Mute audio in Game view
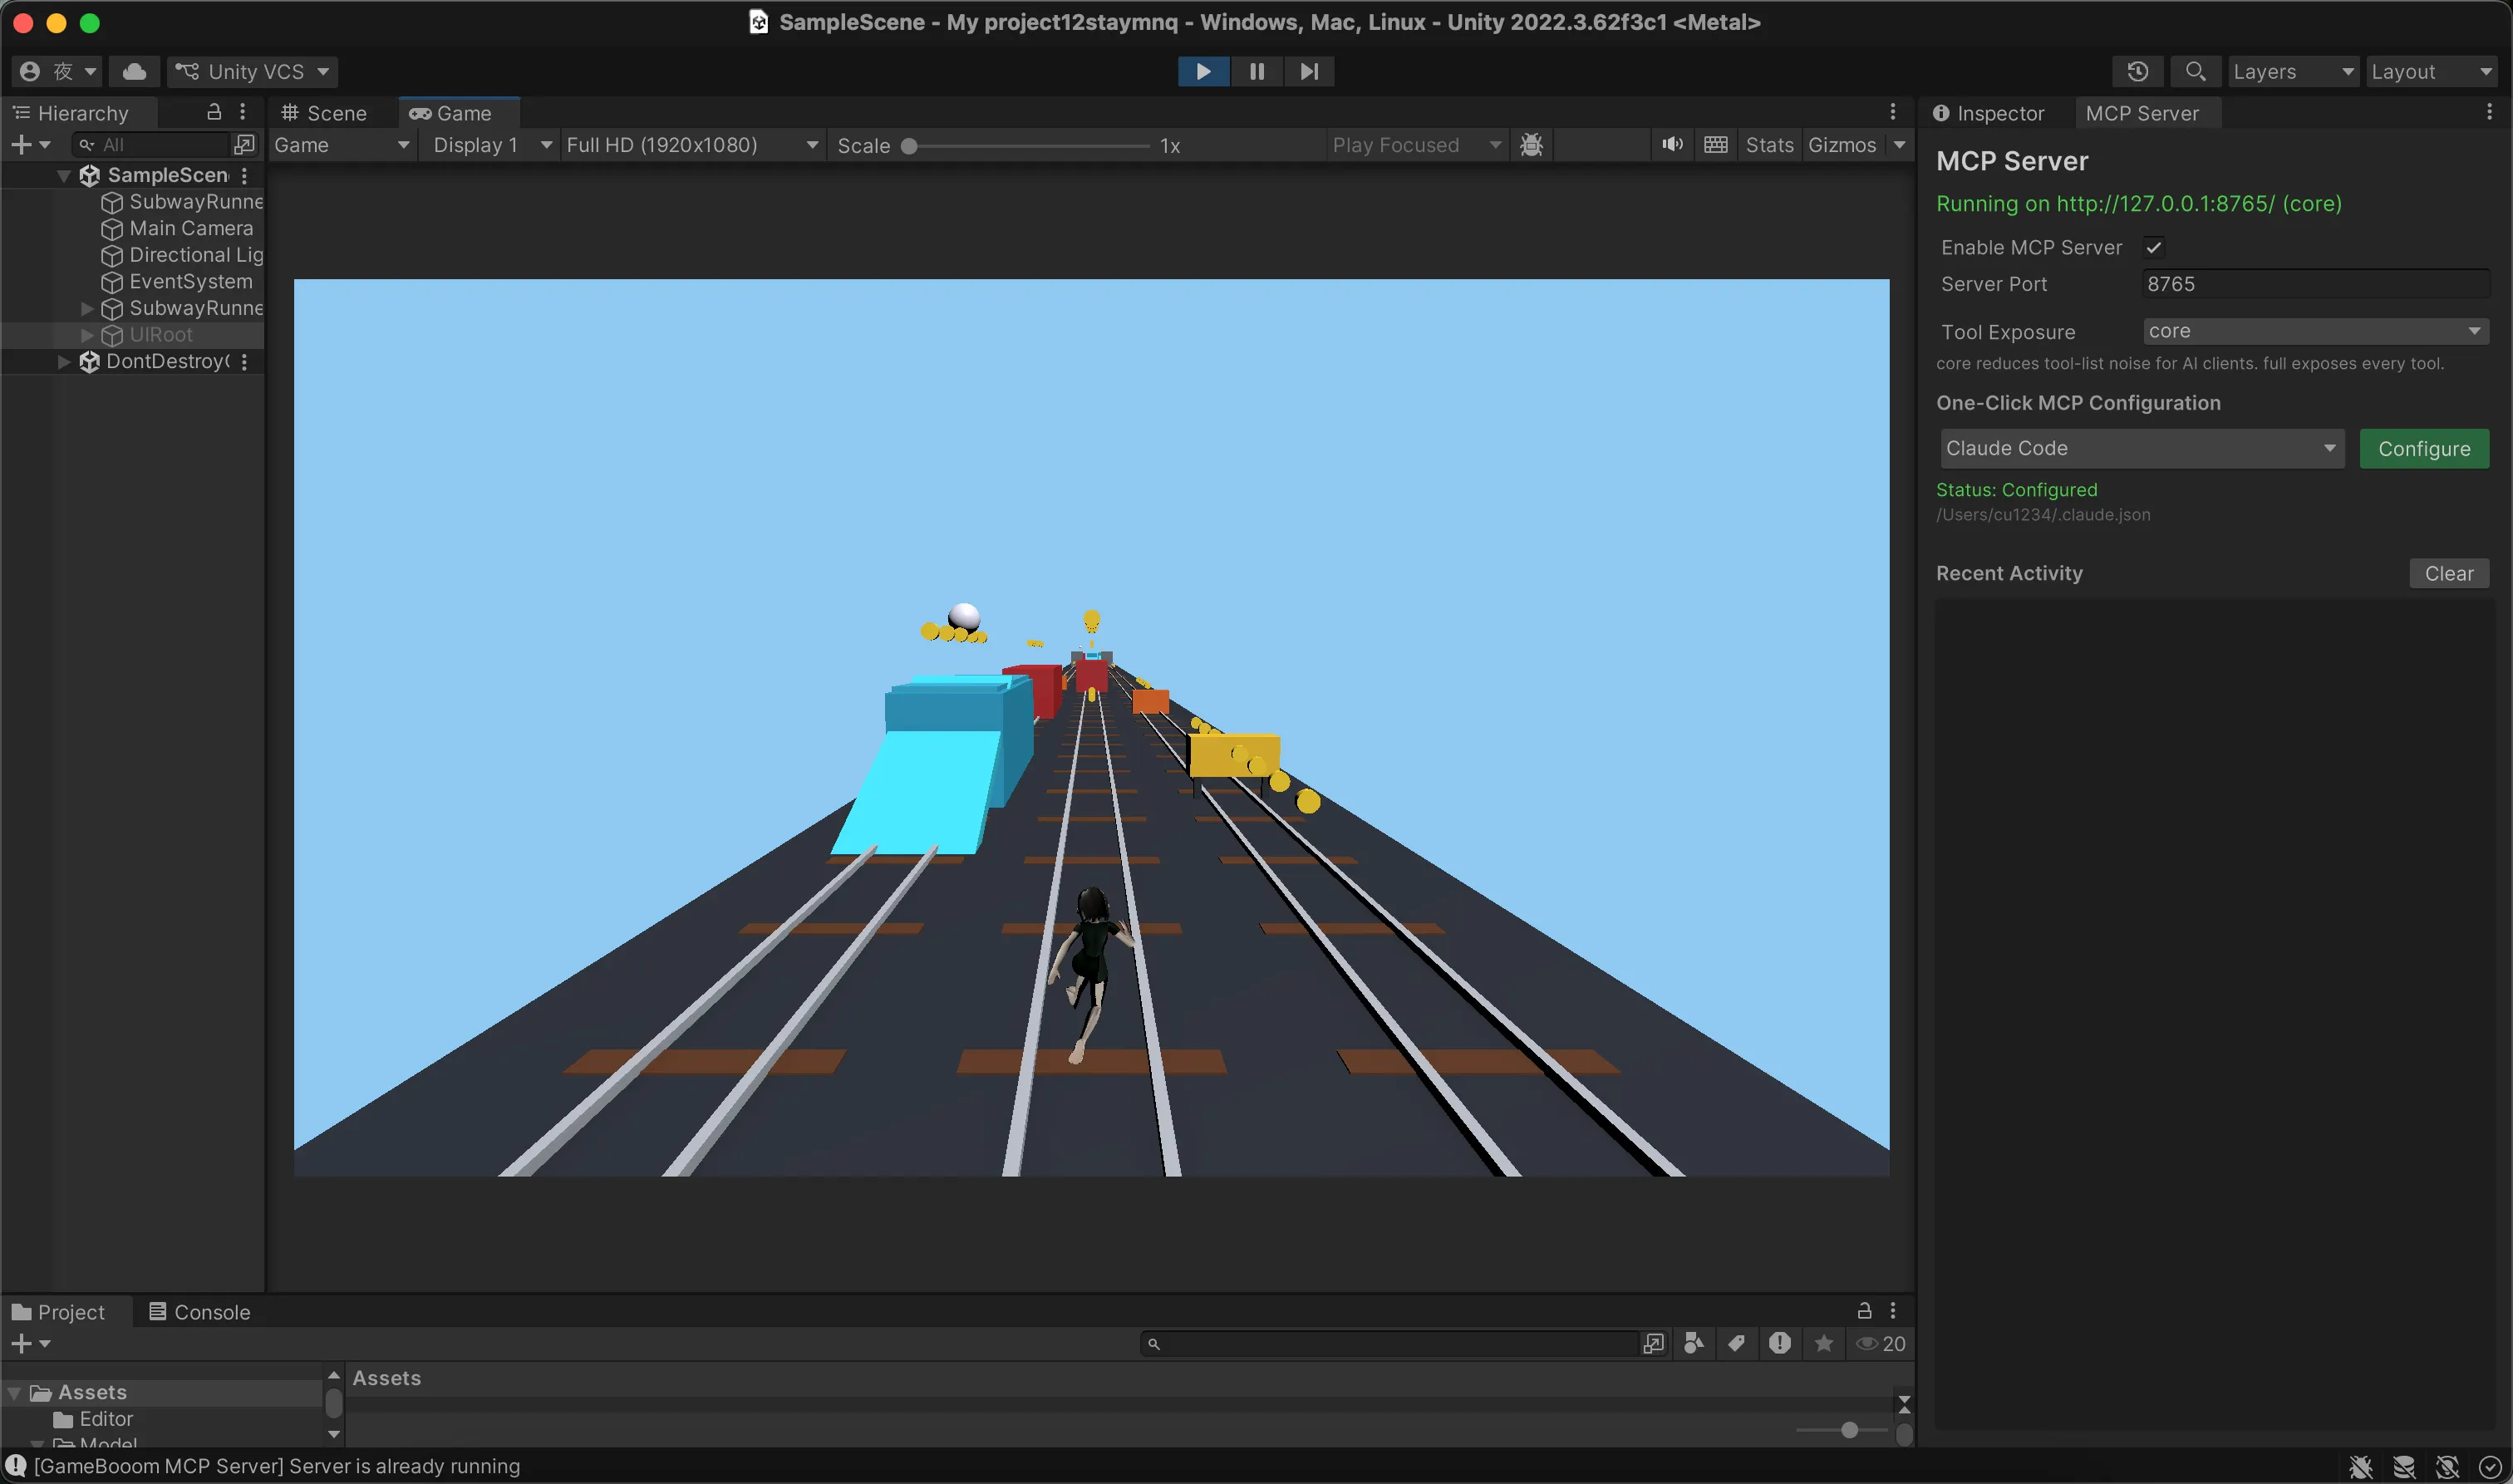This screenshot has width=2513, height=1484. coord(1672,145)
